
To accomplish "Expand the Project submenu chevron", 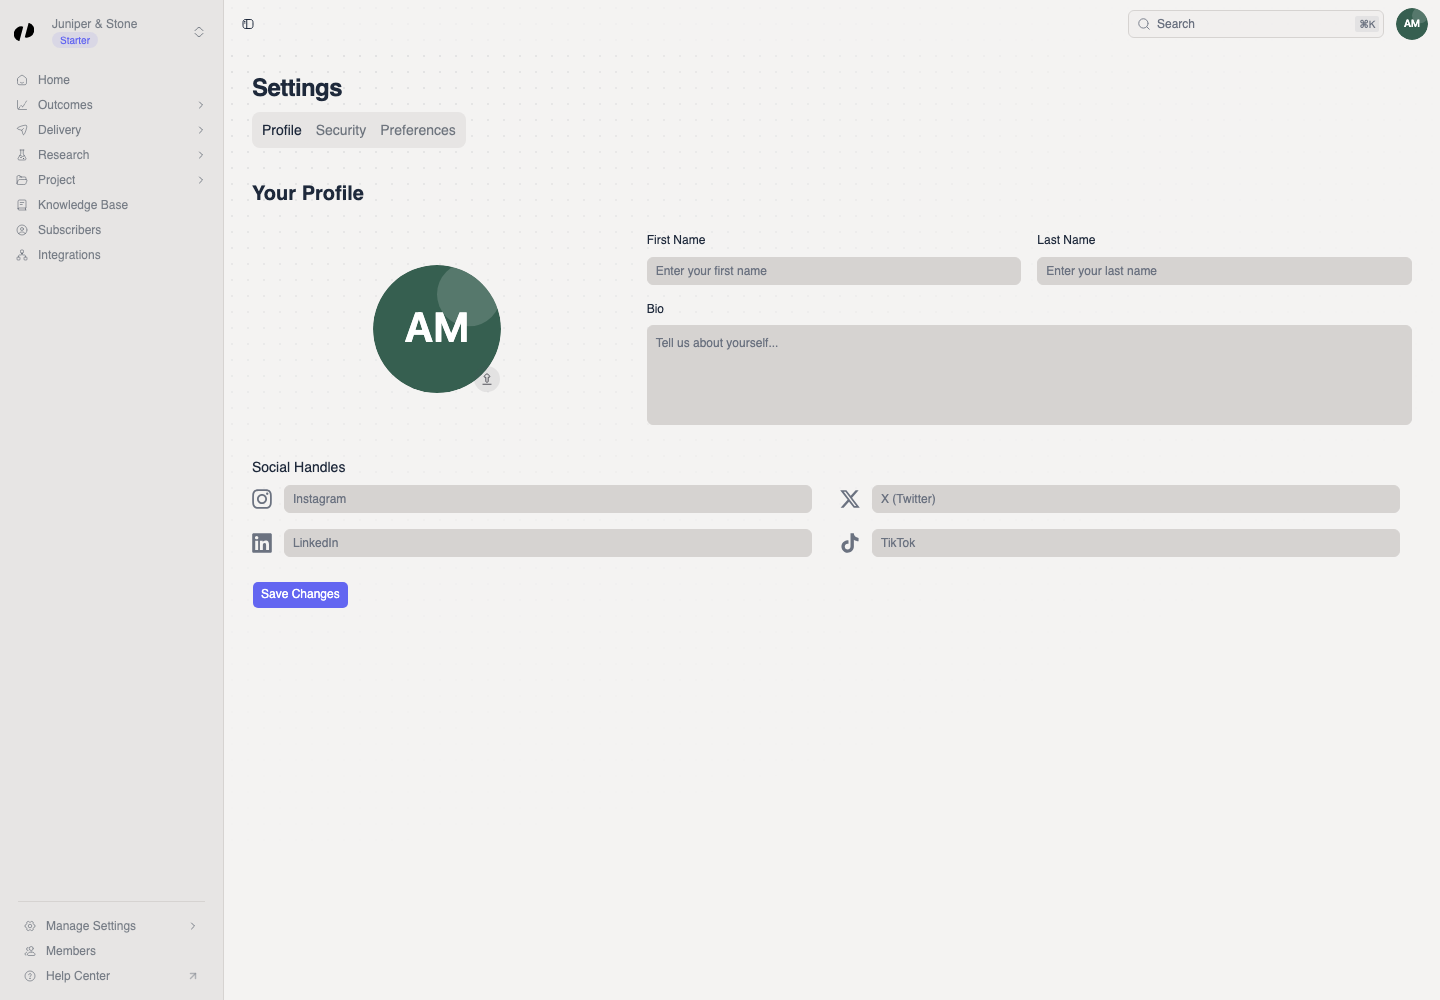I will point(201,180).
